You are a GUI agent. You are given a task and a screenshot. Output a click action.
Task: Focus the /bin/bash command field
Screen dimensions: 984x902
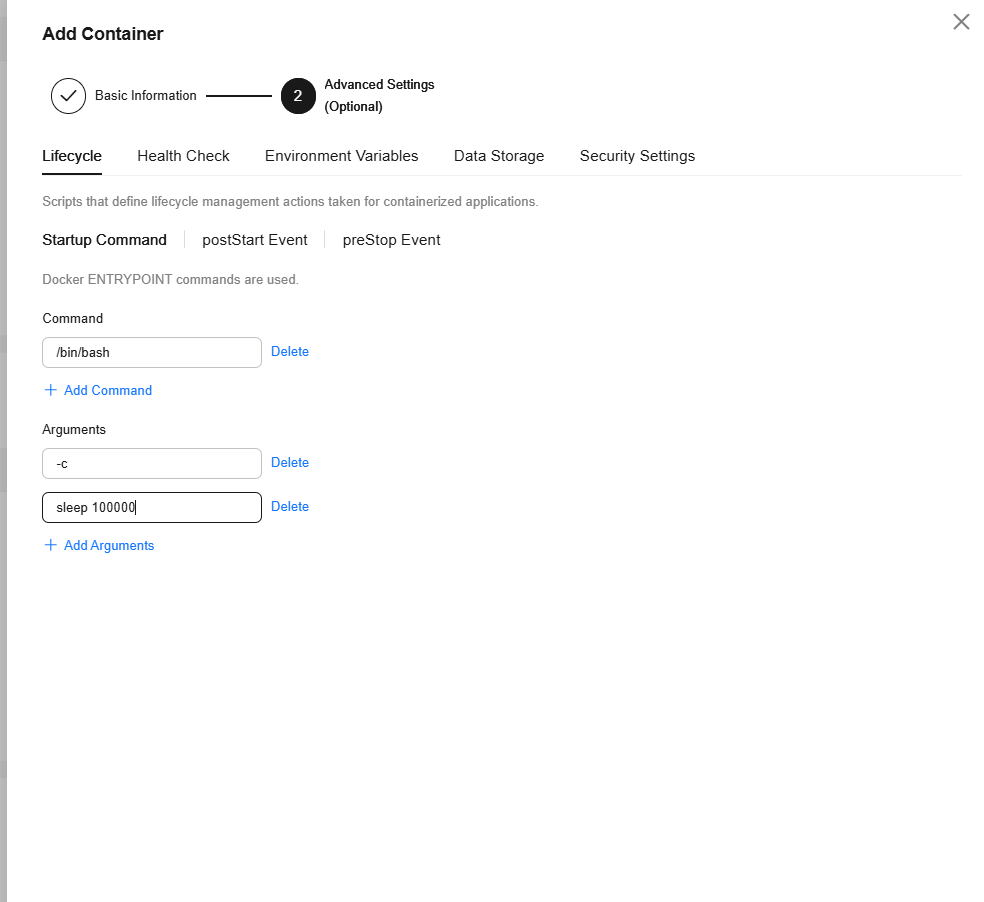[152, 352]
